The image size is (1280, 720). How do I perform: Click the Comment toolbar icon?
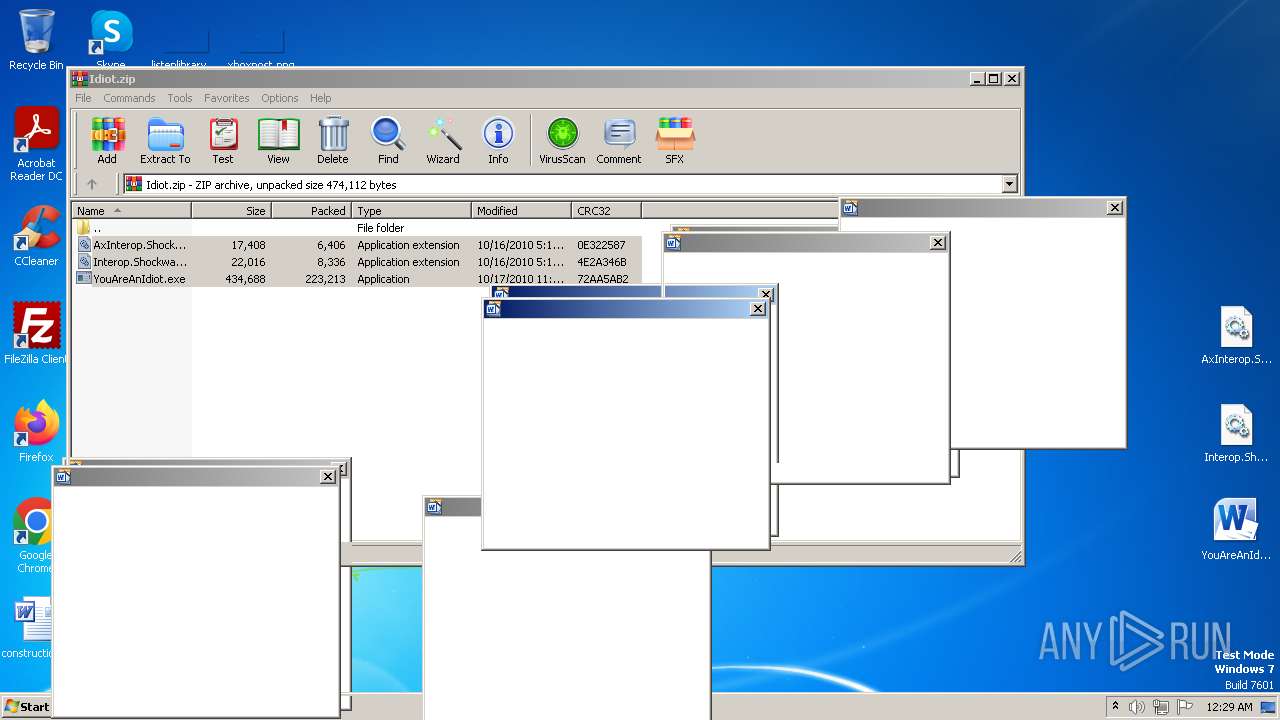point(619,140)
